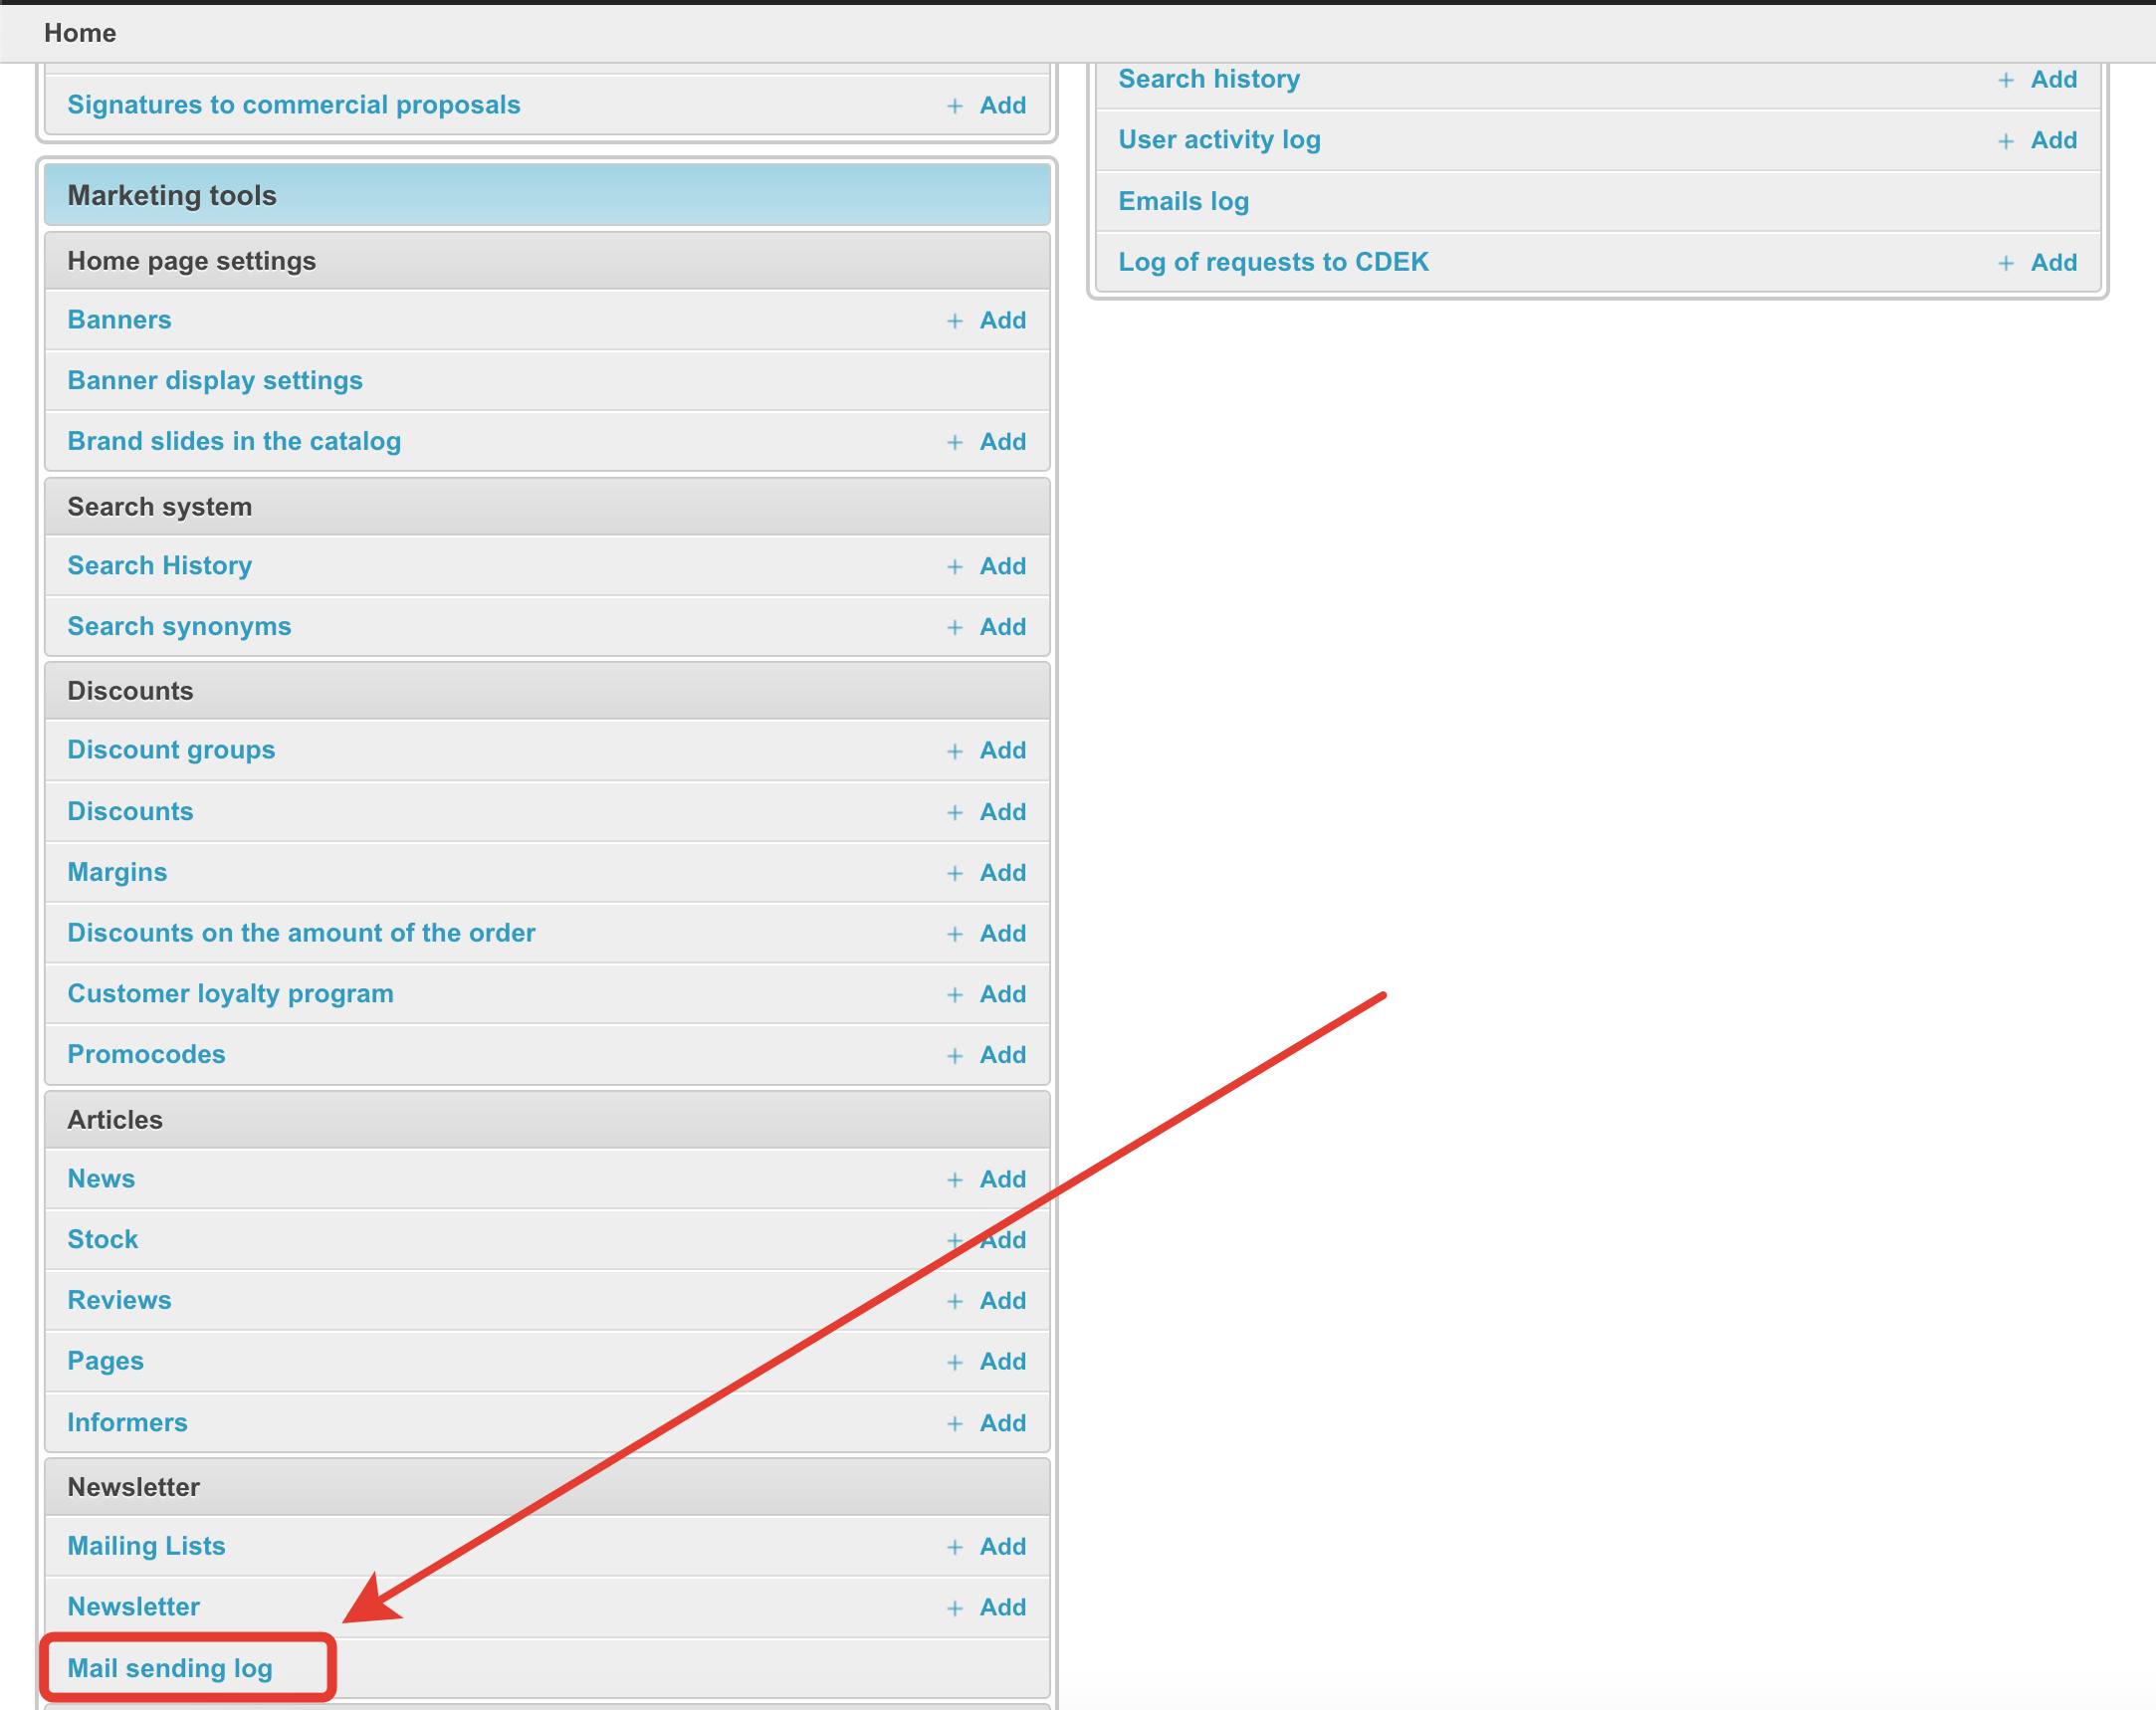Click the Marketing tools section header
The image size is (2156, 1710).
[172, 195]
